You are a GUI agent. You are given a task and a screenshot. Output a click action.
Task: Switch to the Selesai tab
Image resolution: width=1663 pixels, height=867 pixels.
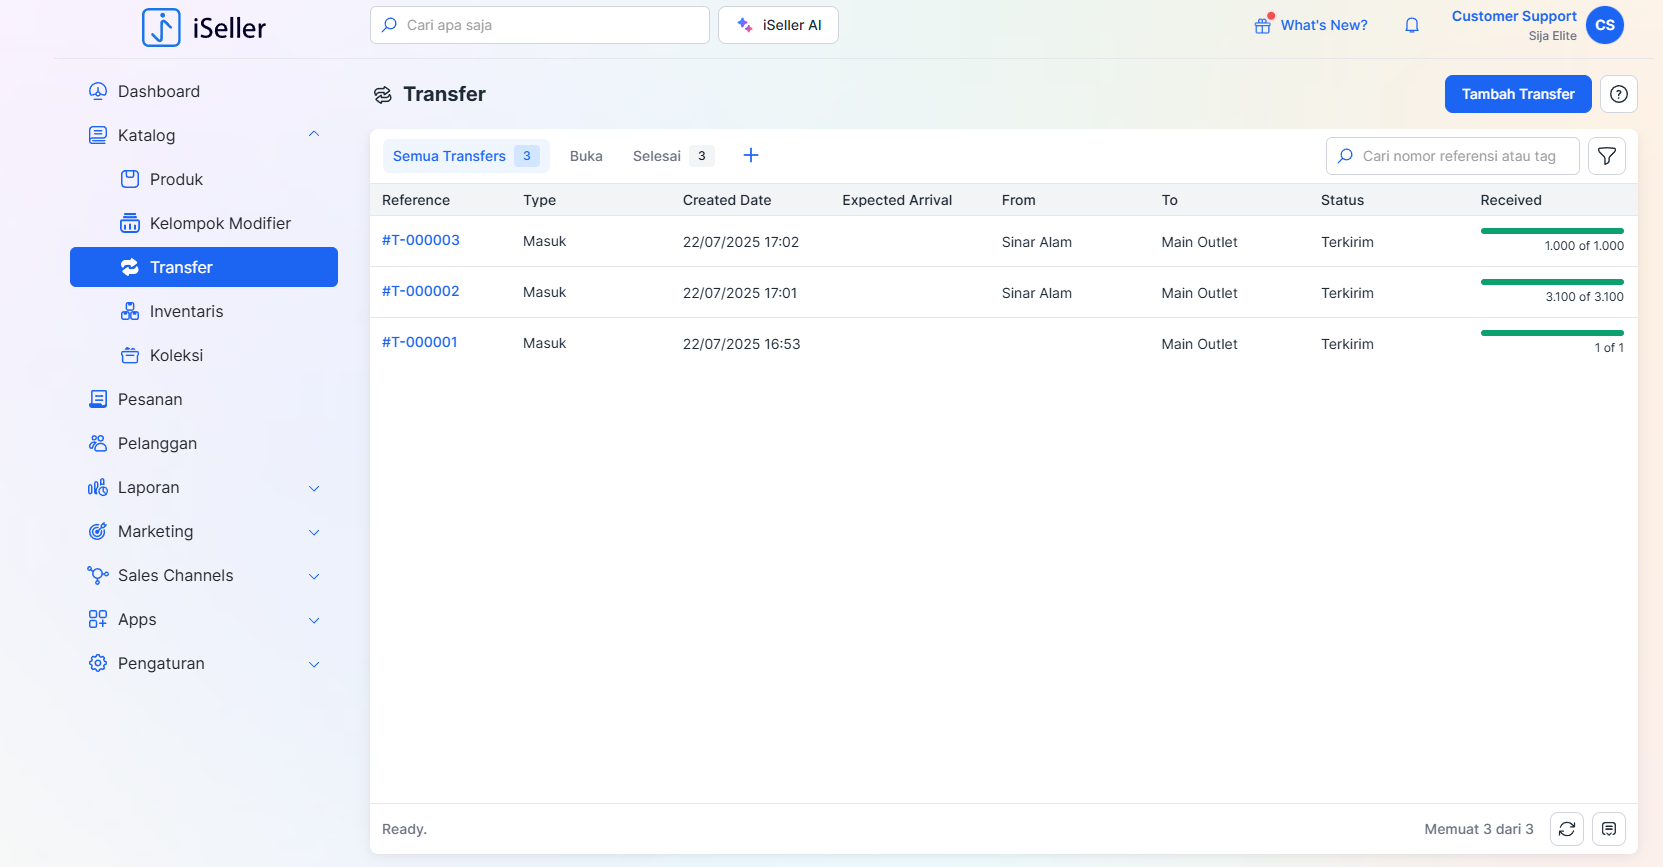657,156
